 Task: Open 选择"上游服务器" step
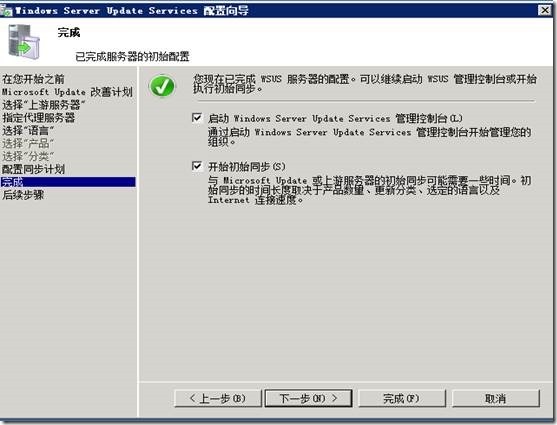43,105
